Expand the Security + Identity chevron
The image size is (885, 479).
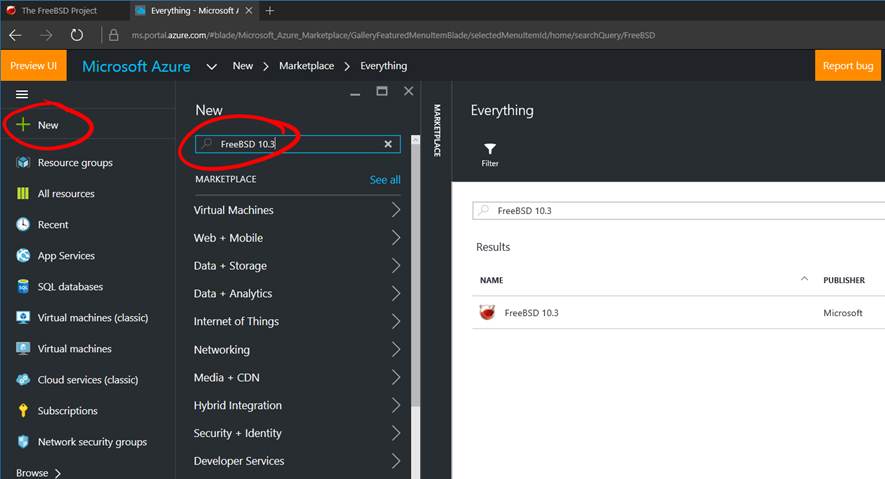tap(396, 433)
